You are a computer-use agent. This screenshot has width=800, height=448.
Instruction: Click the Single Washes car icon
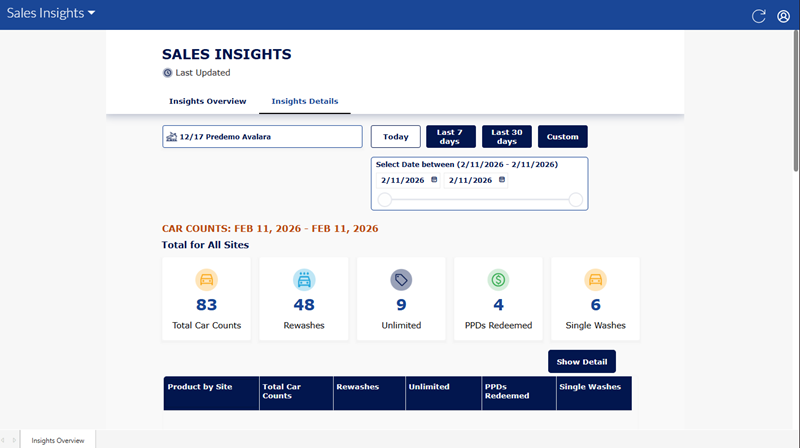pyautogui.click(x=596, y=280)
